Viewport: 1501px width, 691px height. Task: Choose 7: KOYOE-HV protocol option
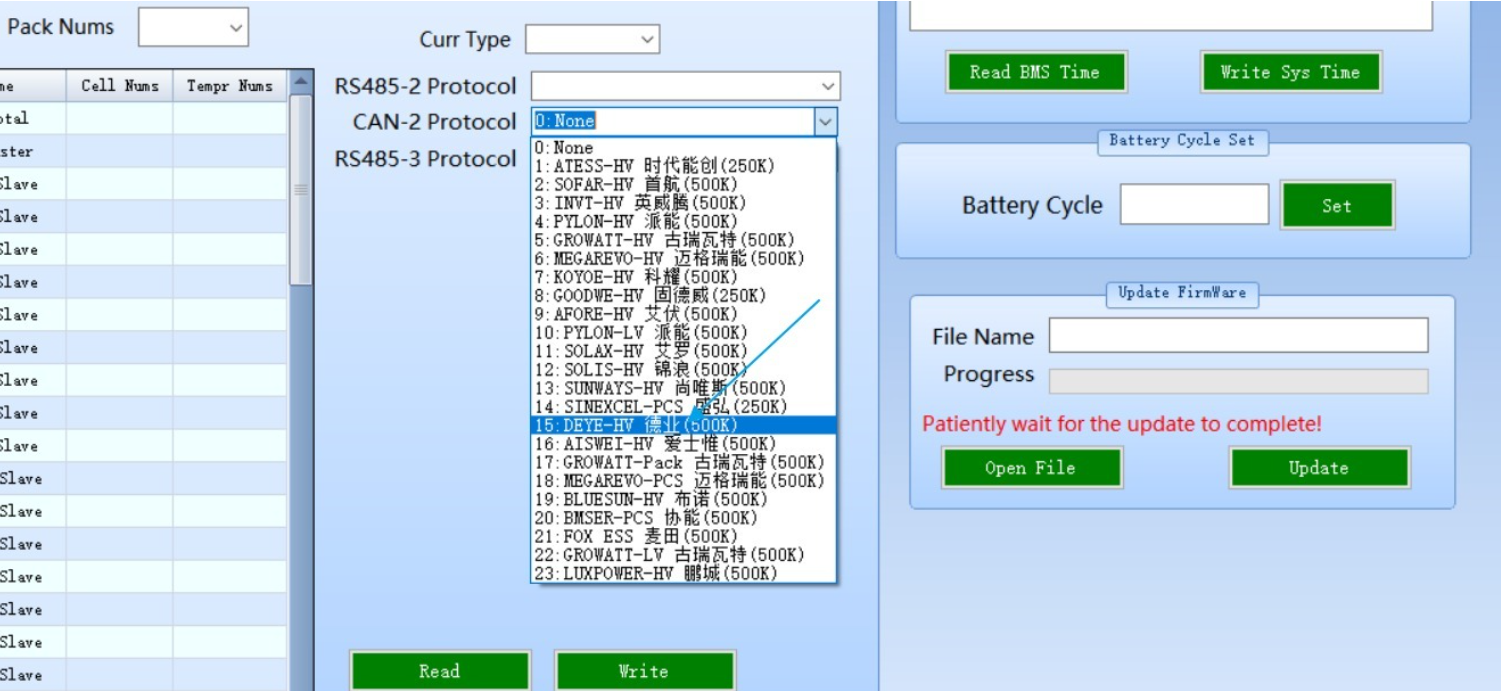coord(683,277)
